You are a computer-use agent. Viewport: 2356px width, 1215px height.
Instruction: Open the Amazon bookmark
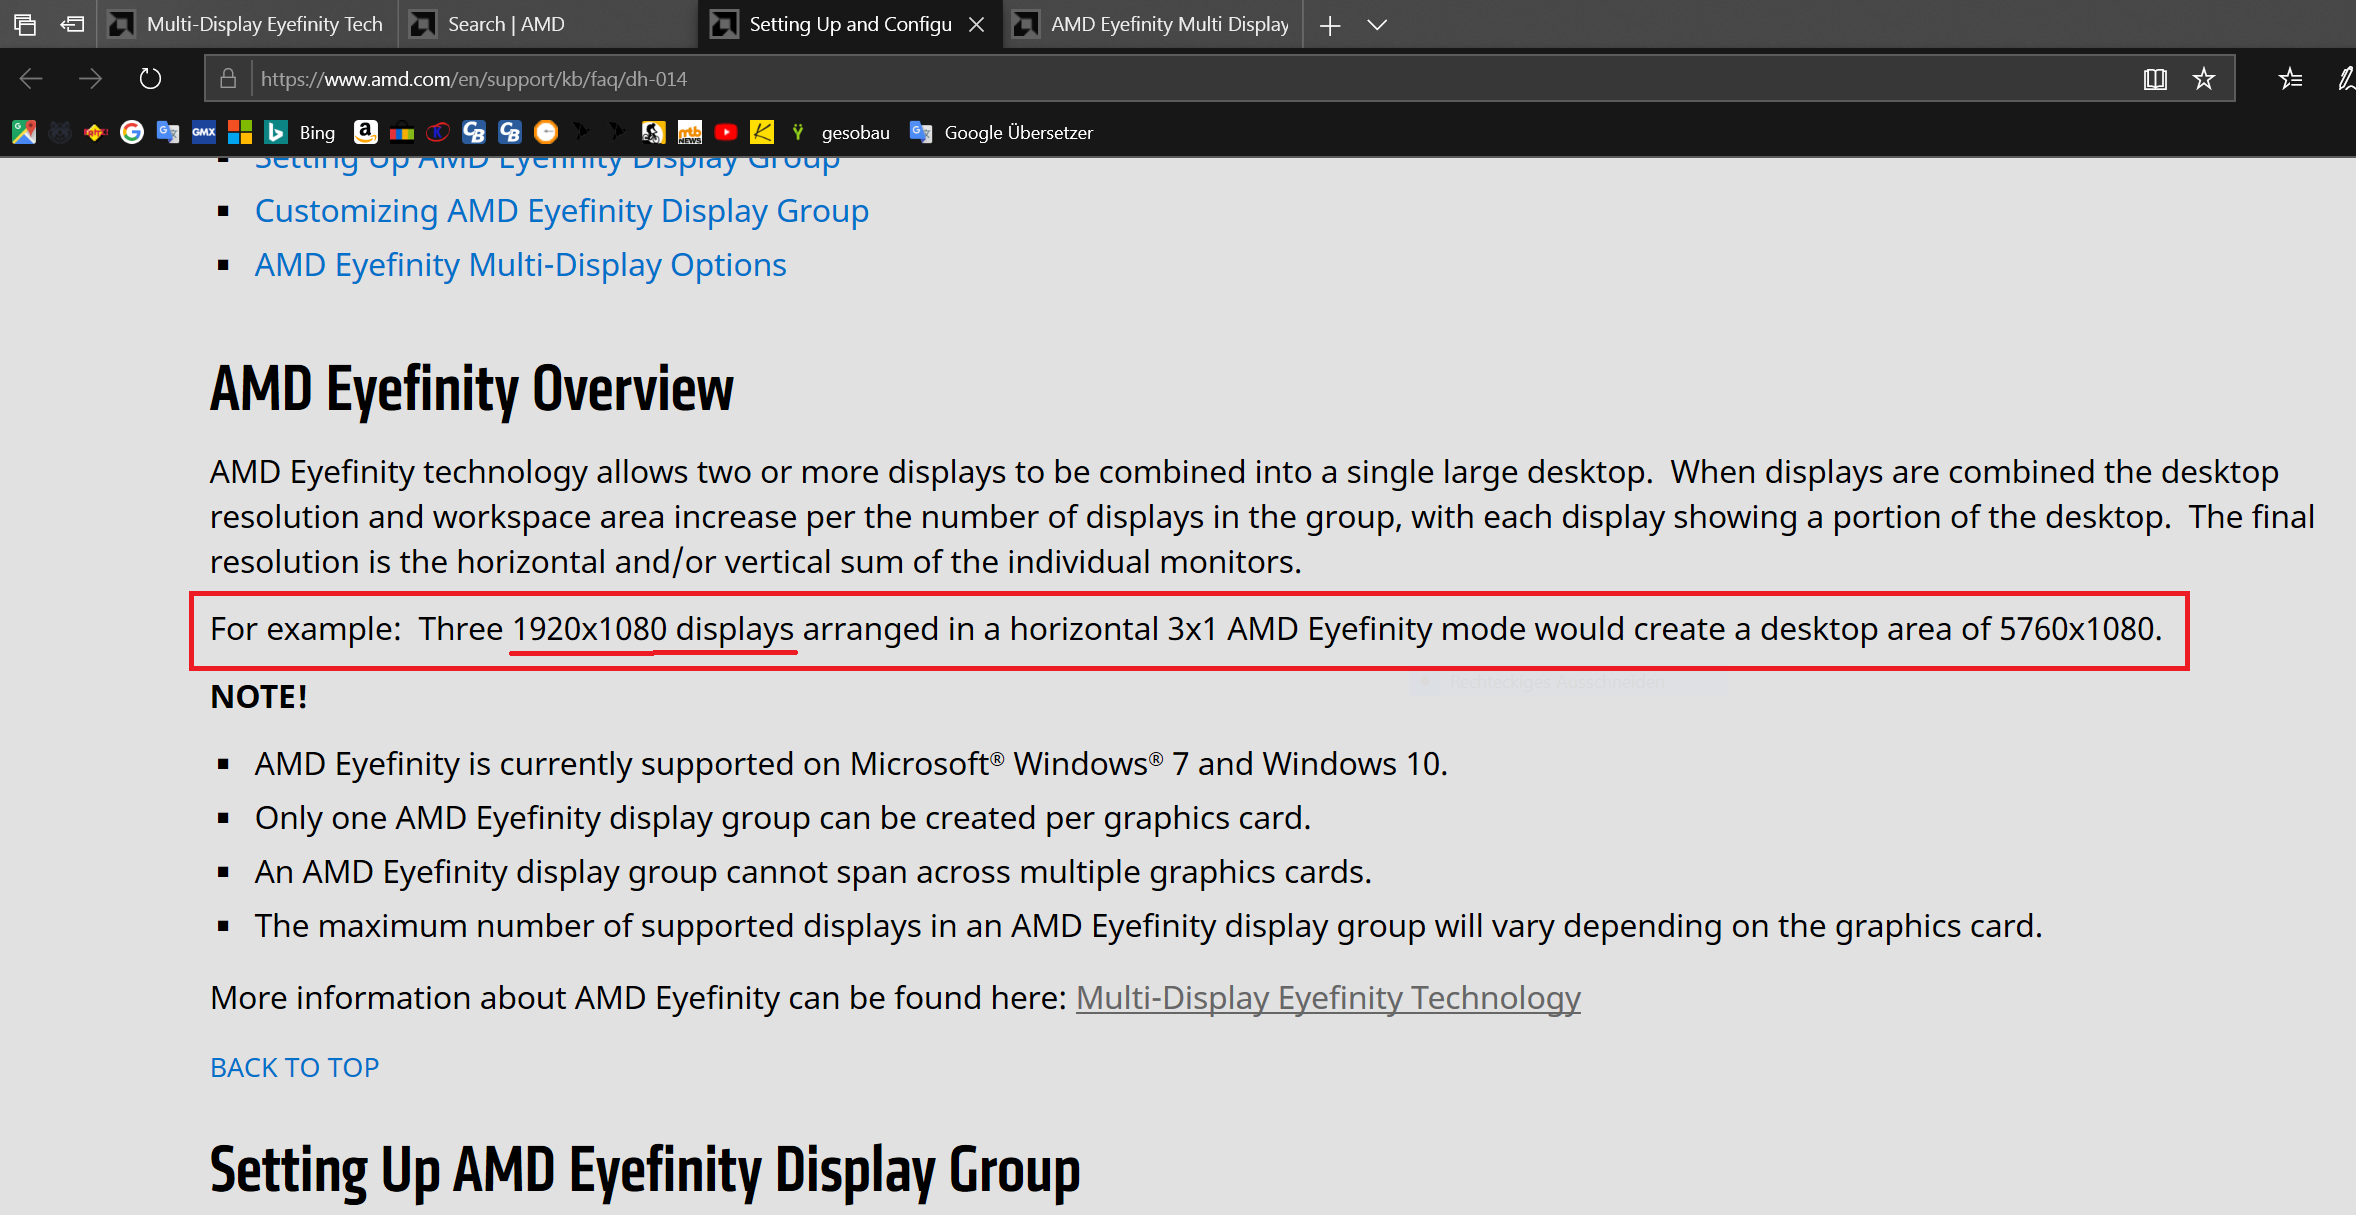tap(366, 132)
